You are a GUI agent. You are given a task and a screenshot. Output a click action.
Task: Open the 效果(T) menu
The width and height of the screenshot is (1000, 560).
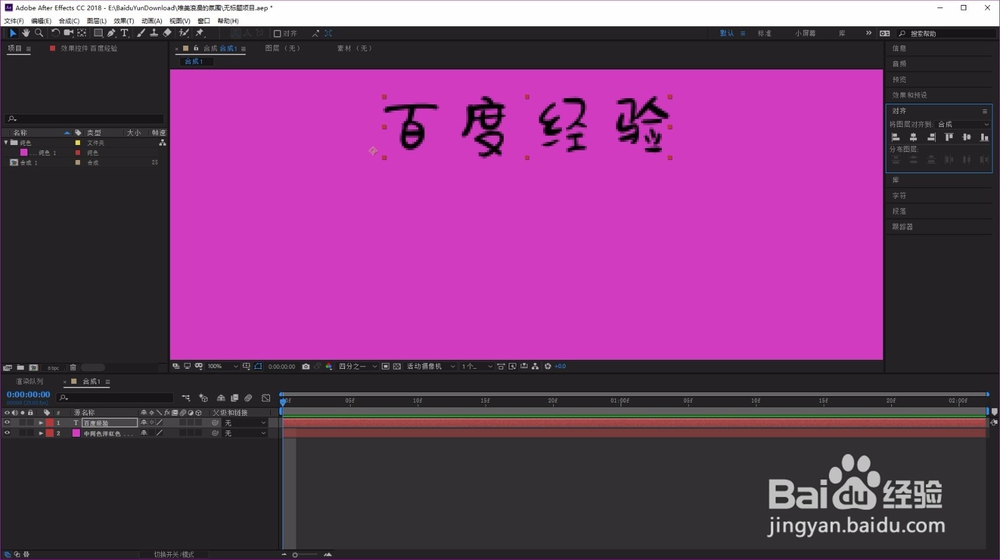coord(124,21)
